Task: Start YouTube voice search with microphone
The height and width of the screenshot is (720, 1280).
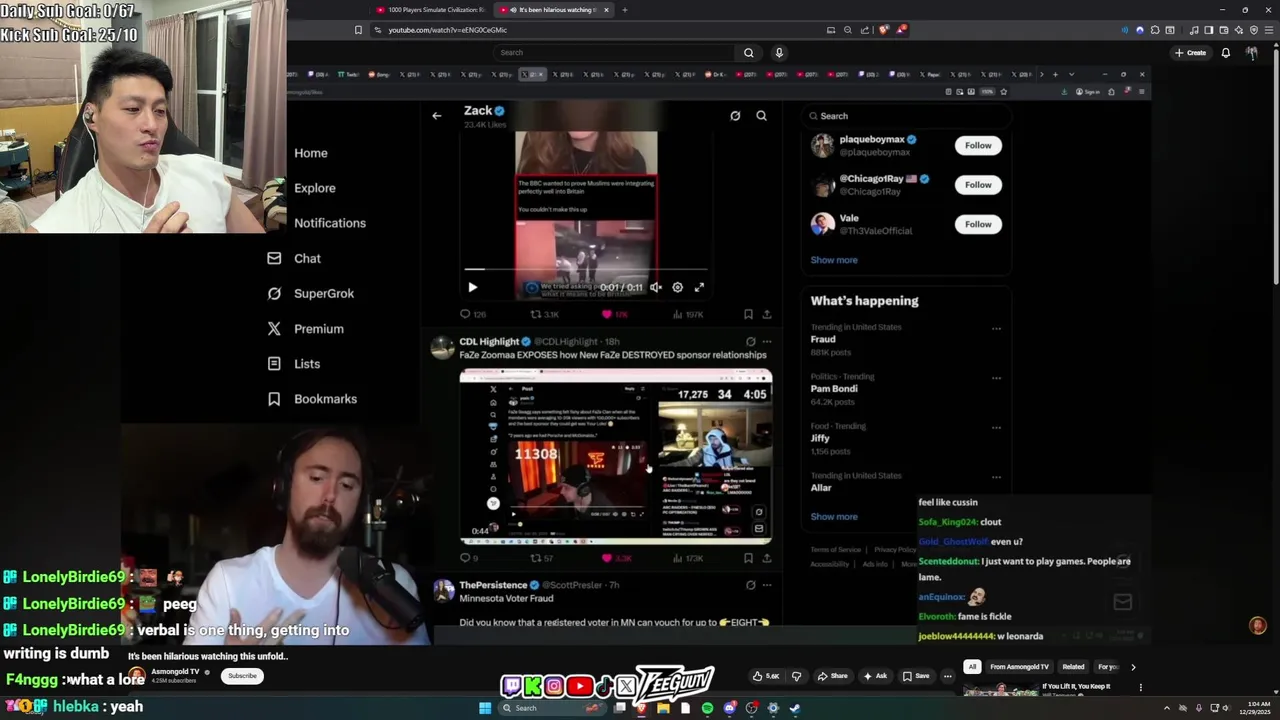Action: point(779,52)
